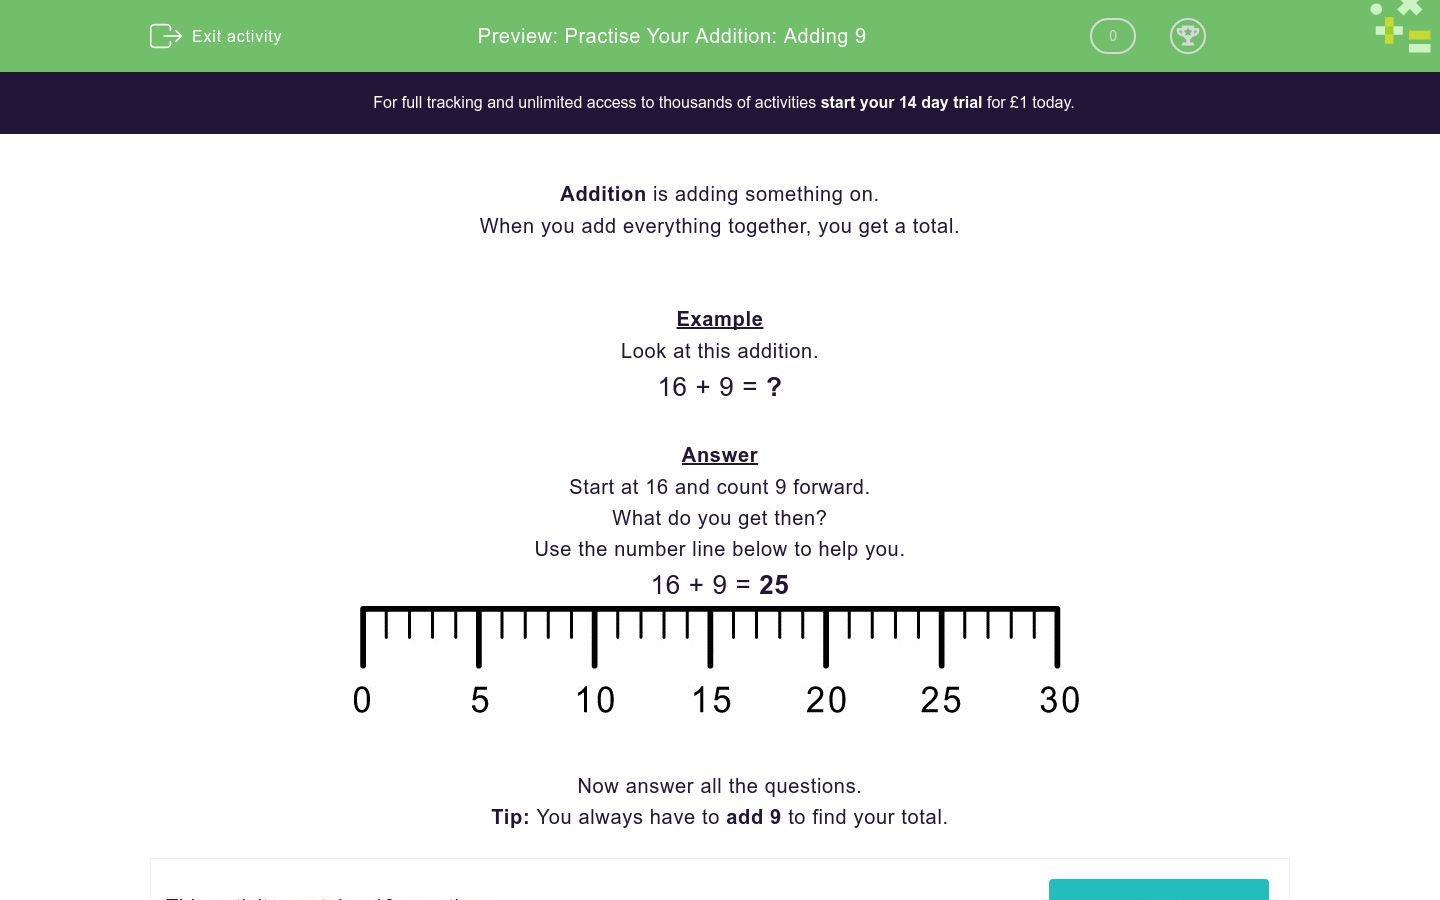Screen dimensions: 1440x900
Task: Select the underlined "Example" heading
Action: click(x=719, y=319)
